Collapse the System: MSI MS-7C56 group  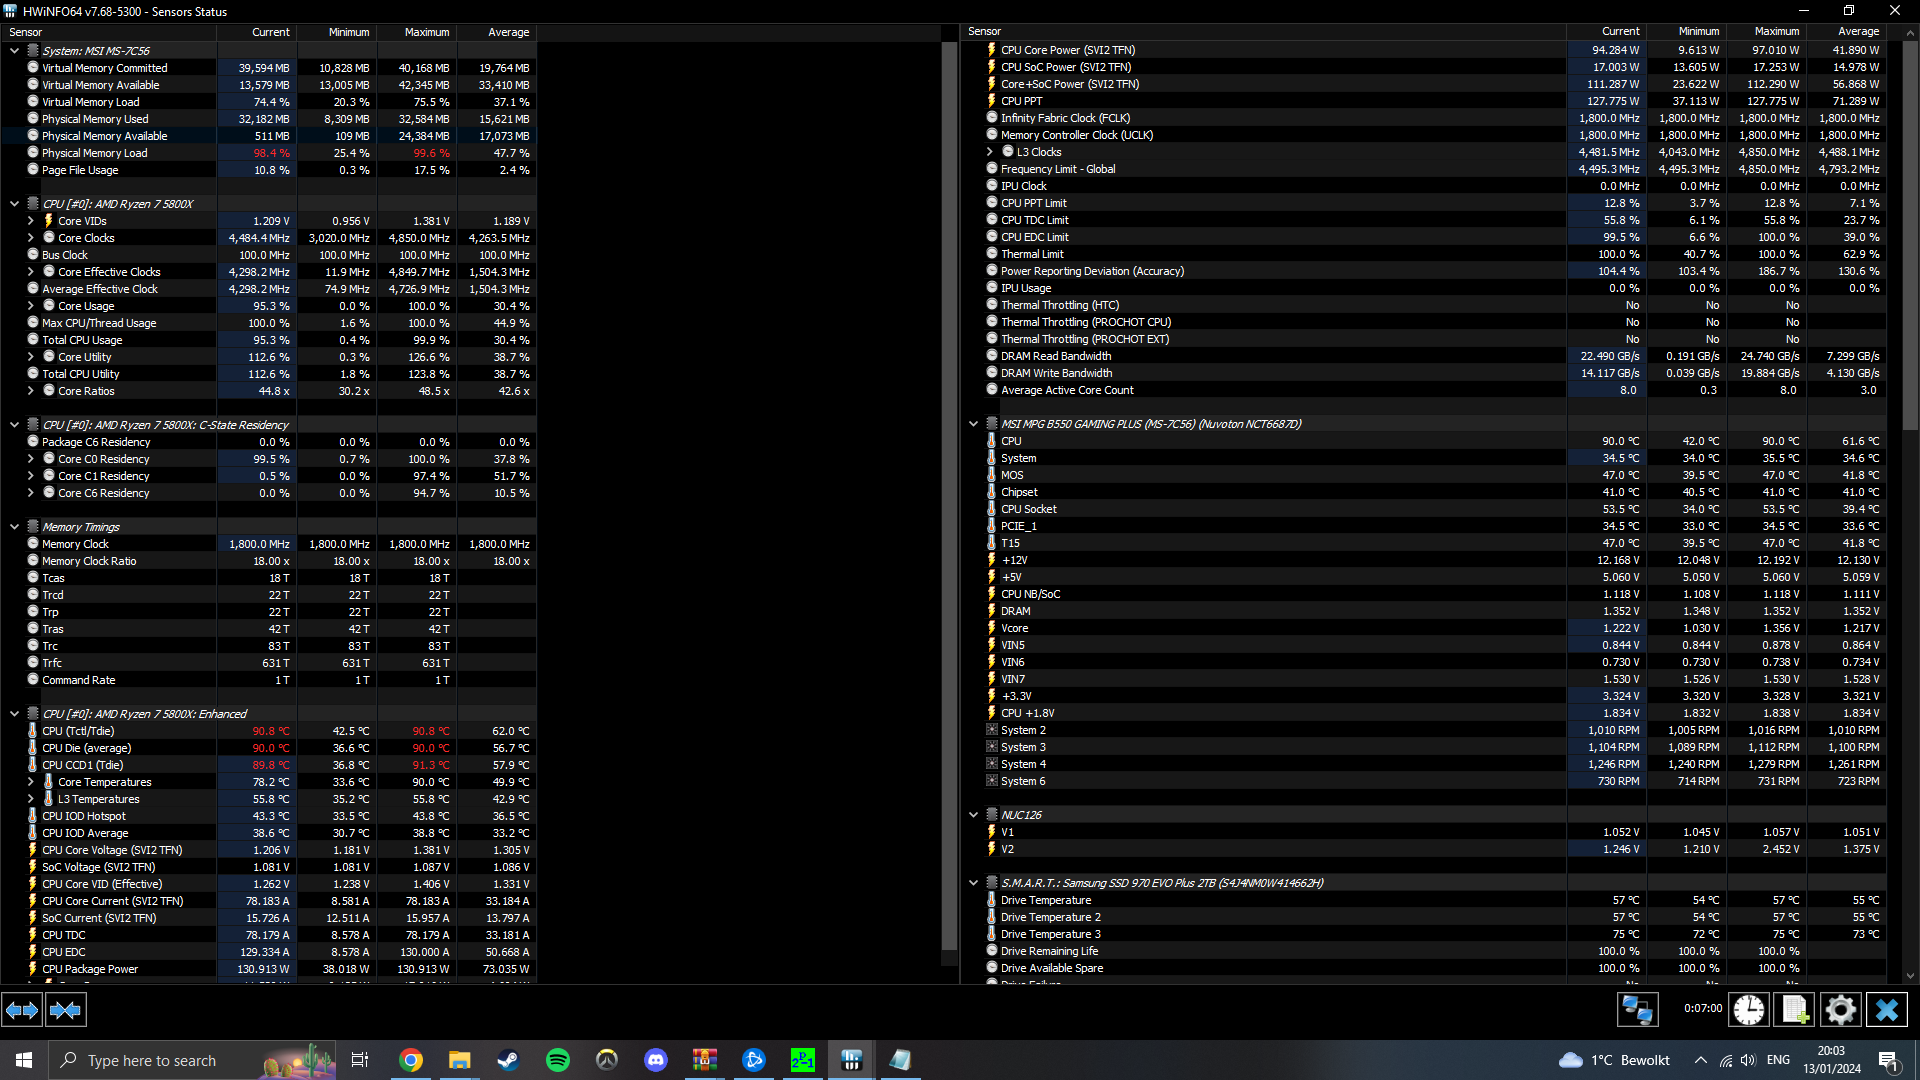coord(14,51)
